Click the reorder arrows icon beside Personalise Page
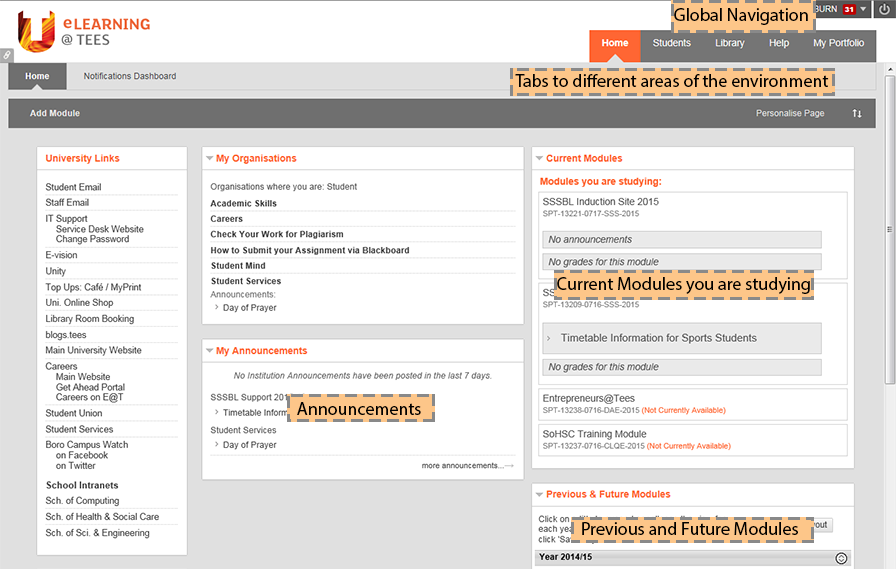 (857, 113)
